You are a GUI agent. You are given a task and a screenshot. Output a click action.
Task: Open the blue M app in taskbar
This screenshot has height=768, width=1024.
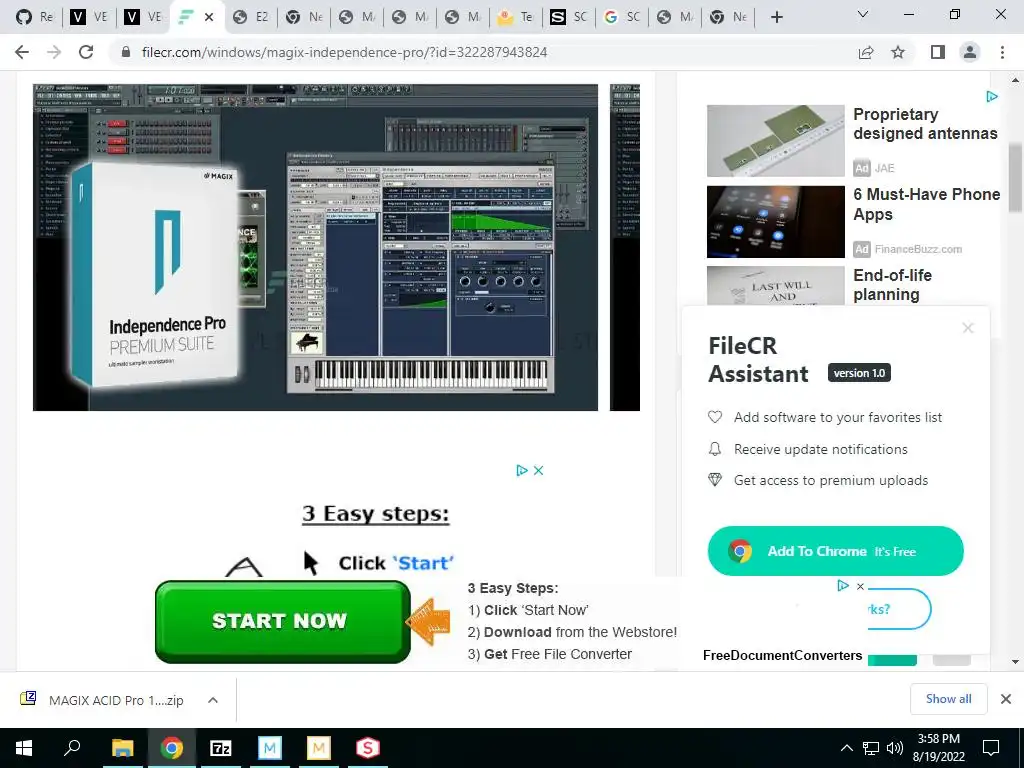pos(269,748)
